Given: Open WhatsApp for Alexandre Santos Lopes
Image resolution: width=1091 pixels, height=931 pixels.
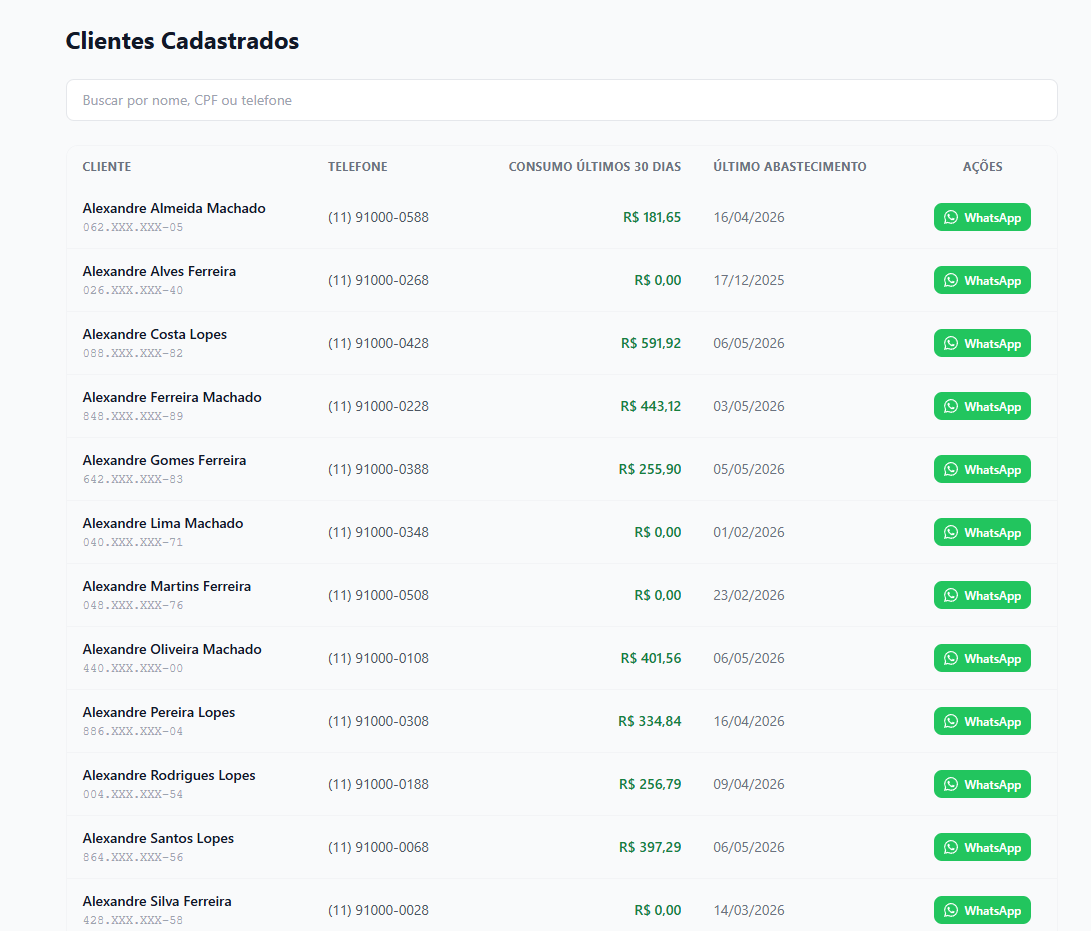Looking at the screenshot, I should [x=982, y=847].
